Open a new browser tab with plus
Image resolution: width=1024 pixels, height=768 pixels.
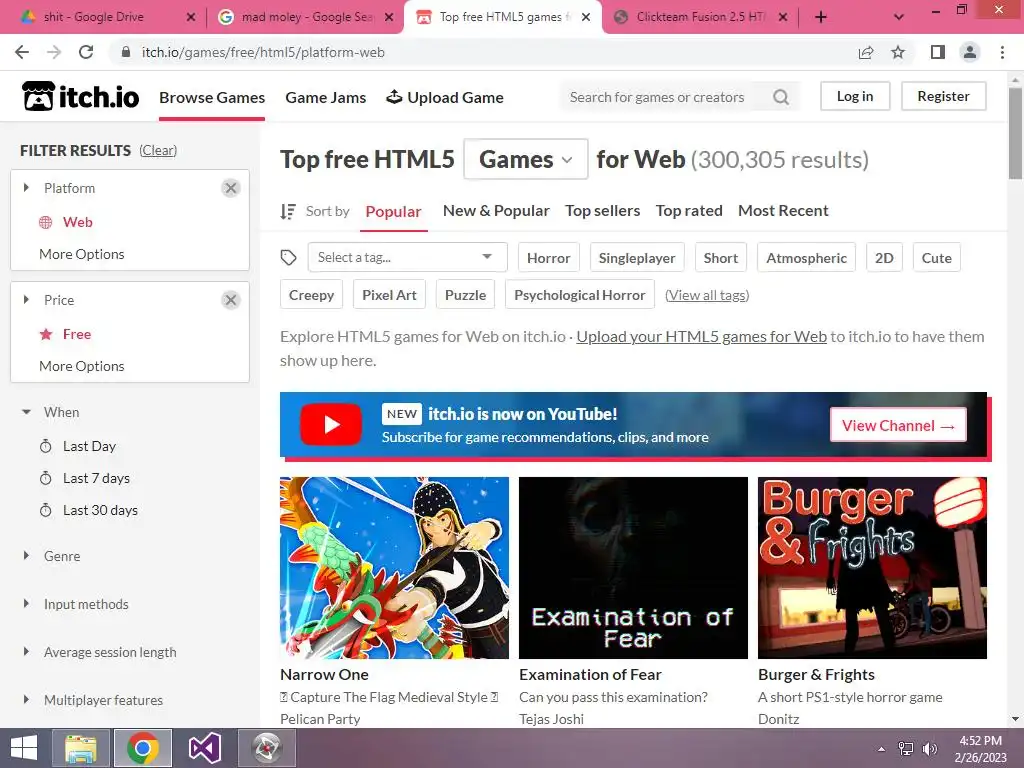[821, 18]
